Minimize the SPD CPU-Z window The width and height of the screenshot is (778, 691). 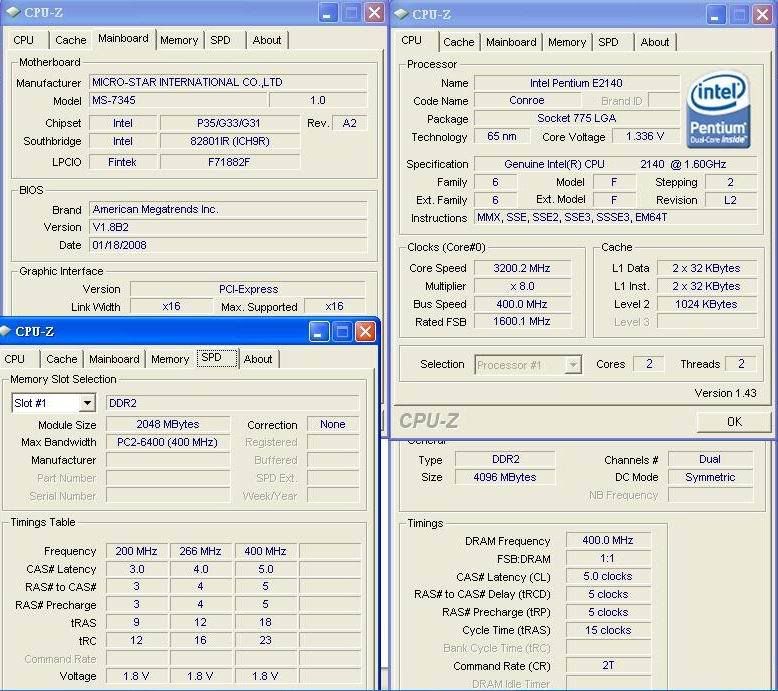(319, 331)
